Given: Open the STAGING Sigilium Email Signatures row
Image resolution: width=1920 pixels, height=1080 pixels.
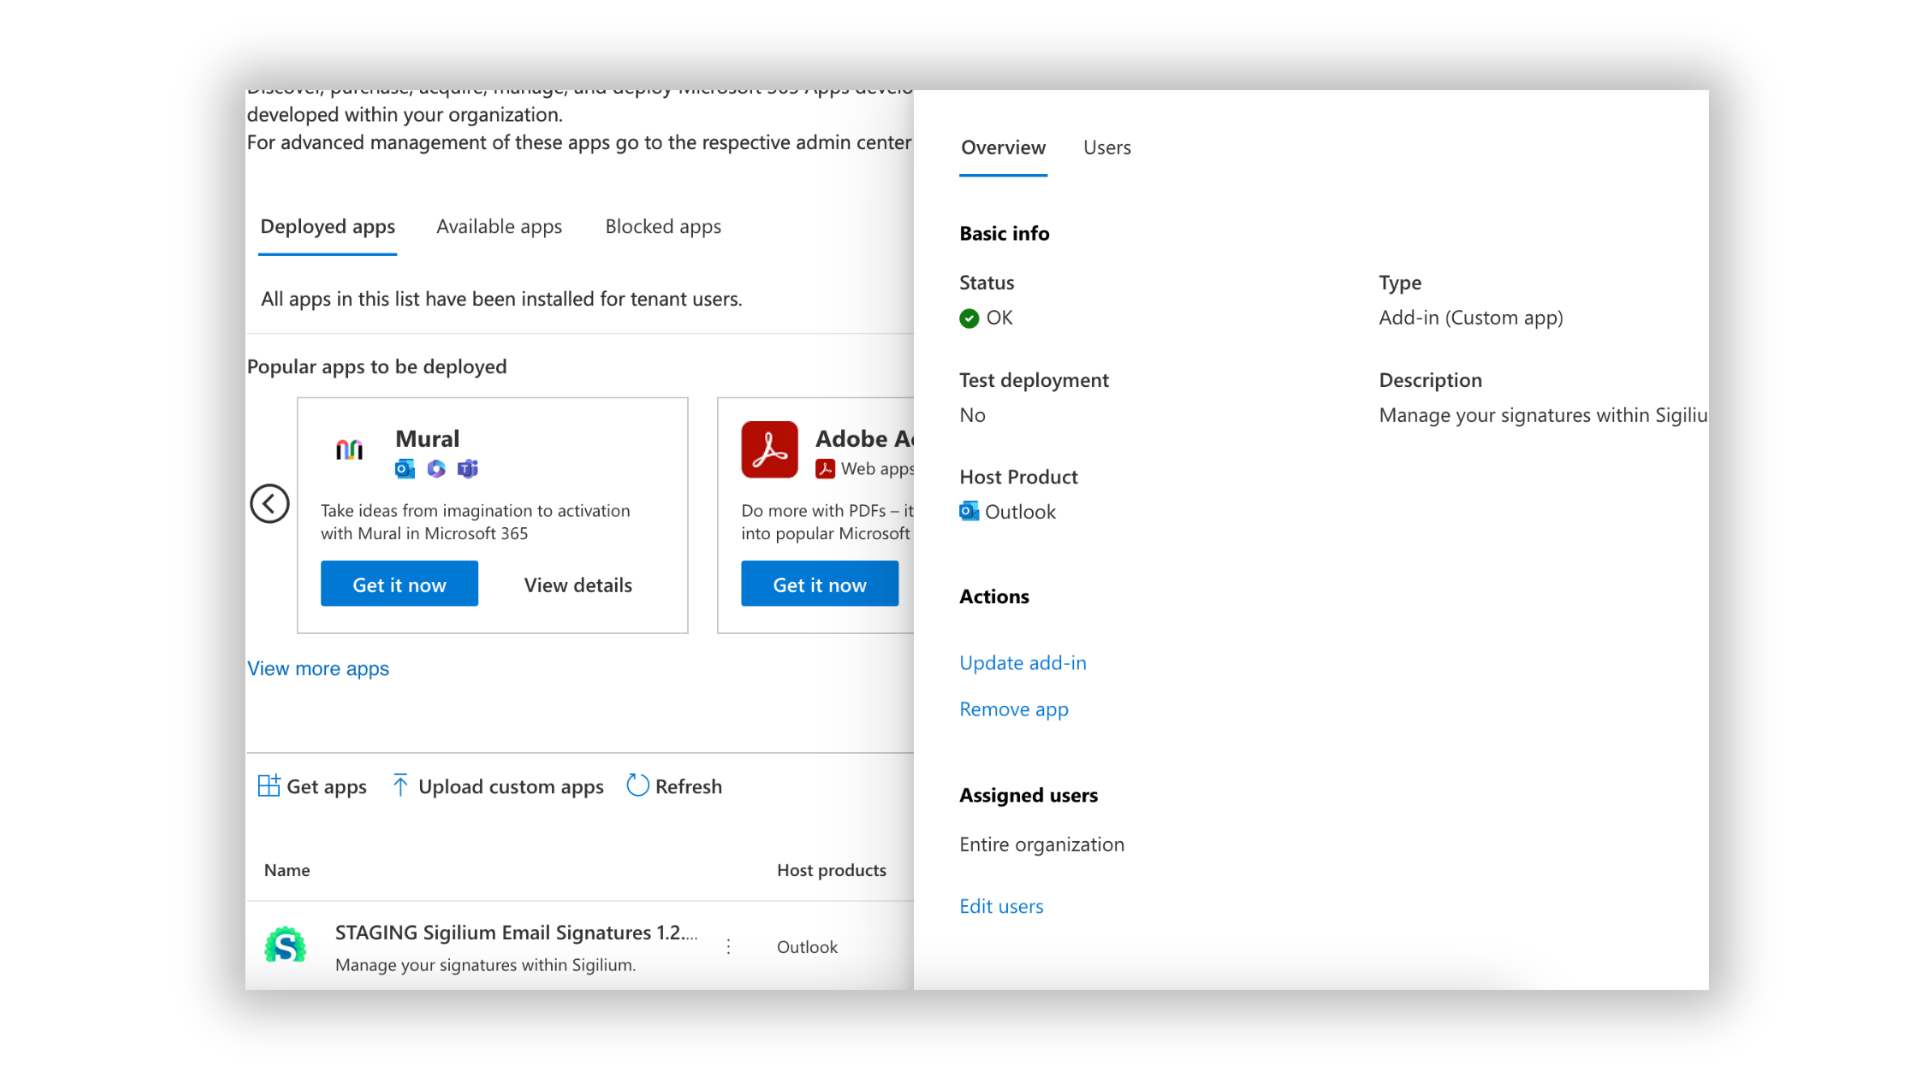Looking at the screenshot, I should 515,933.
